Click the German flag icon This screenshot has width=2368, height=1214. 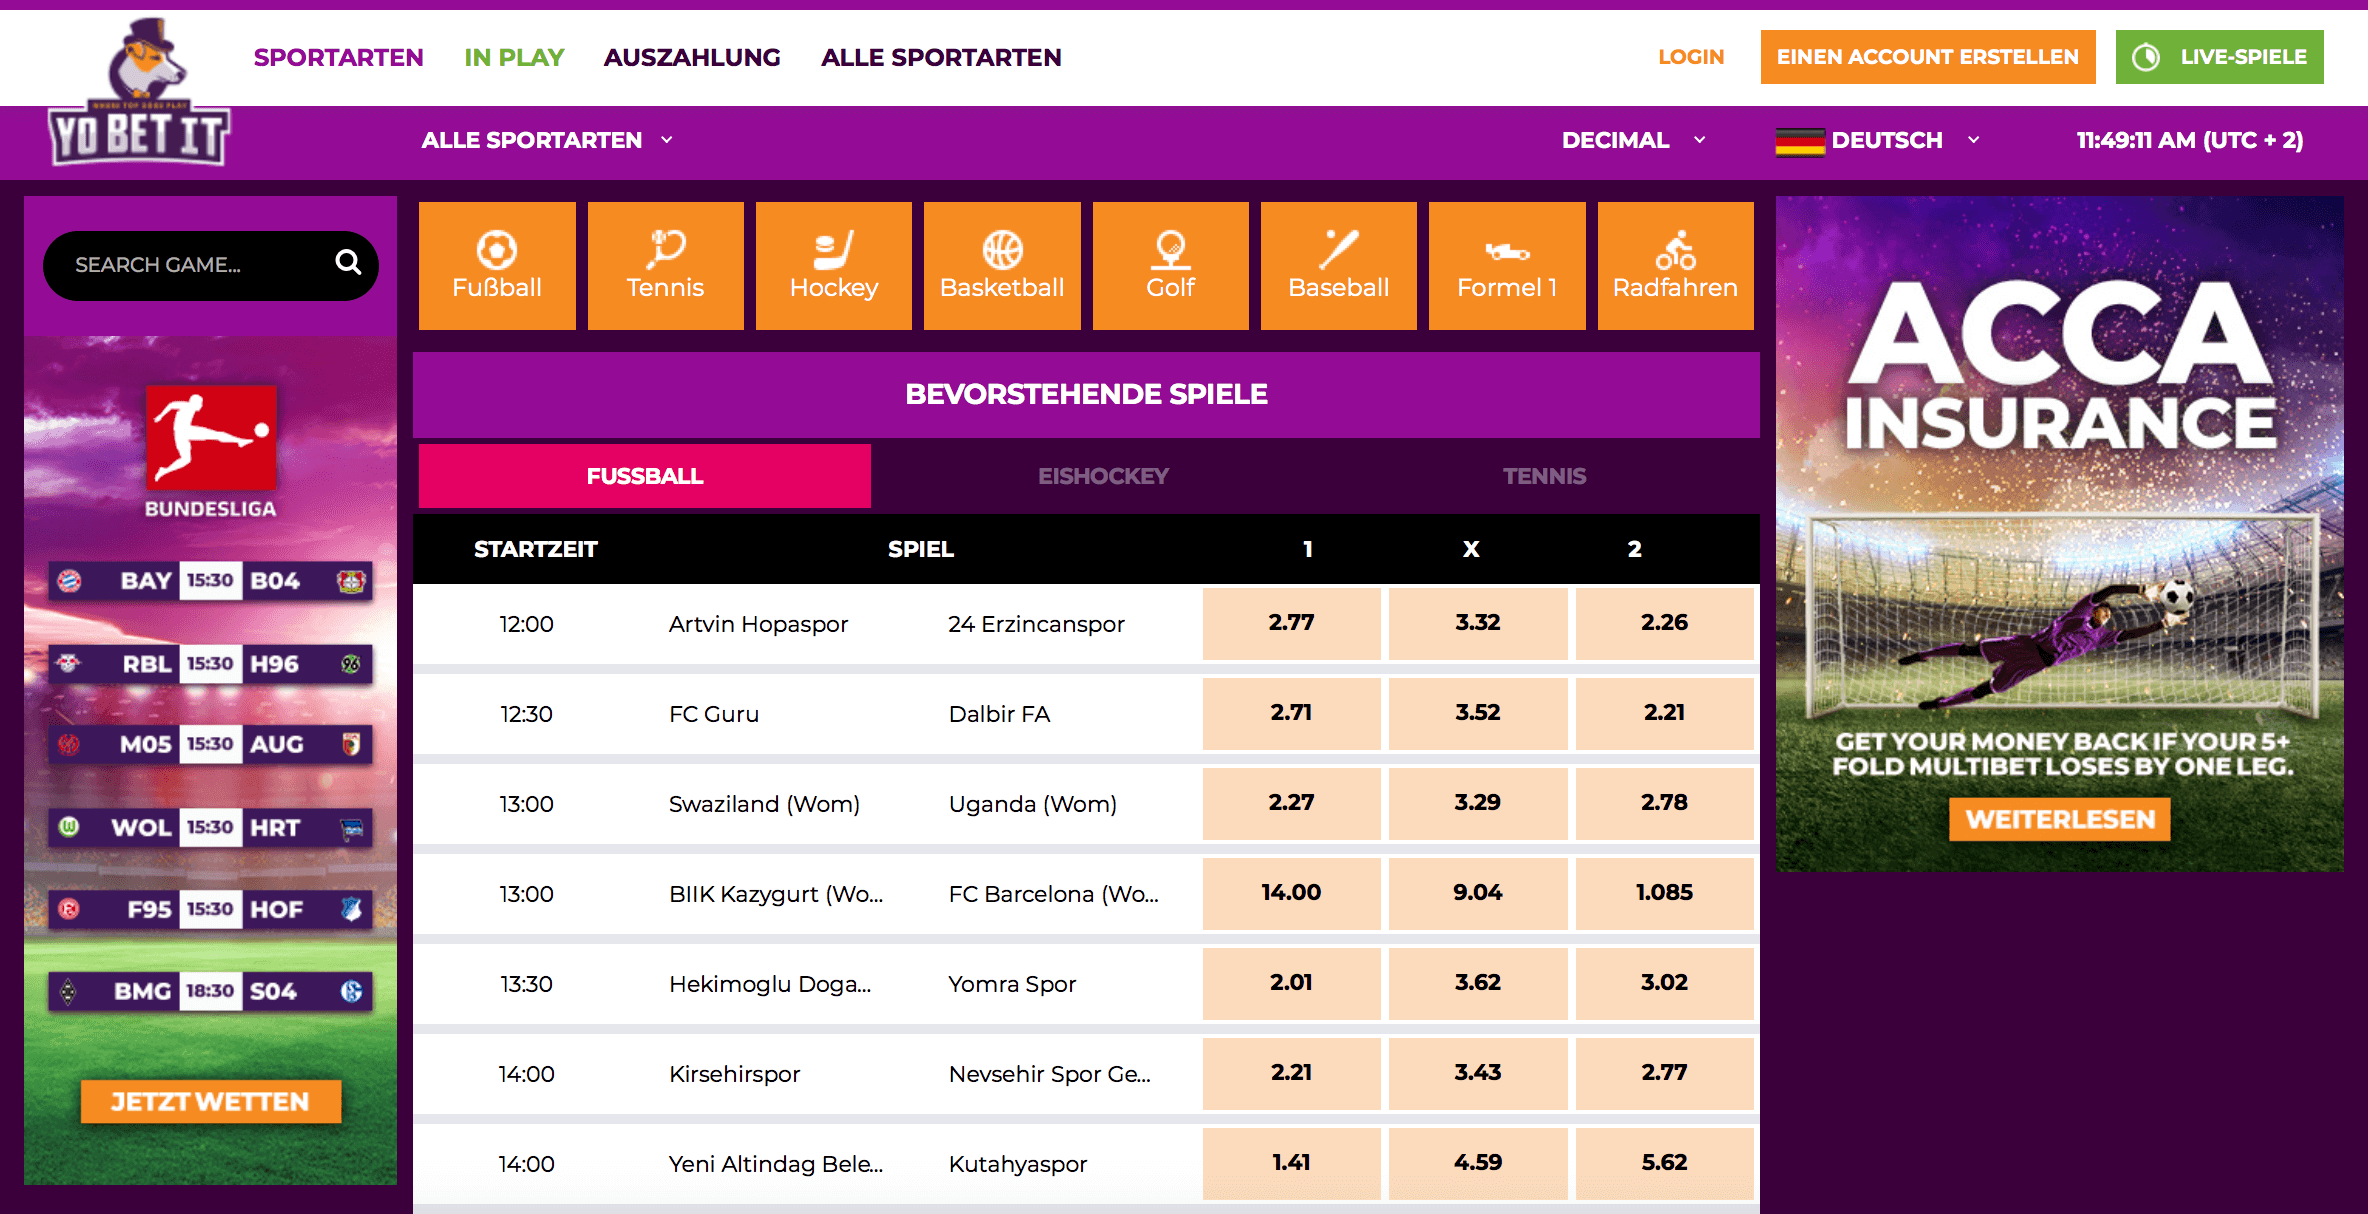[x=1800, y=141]
